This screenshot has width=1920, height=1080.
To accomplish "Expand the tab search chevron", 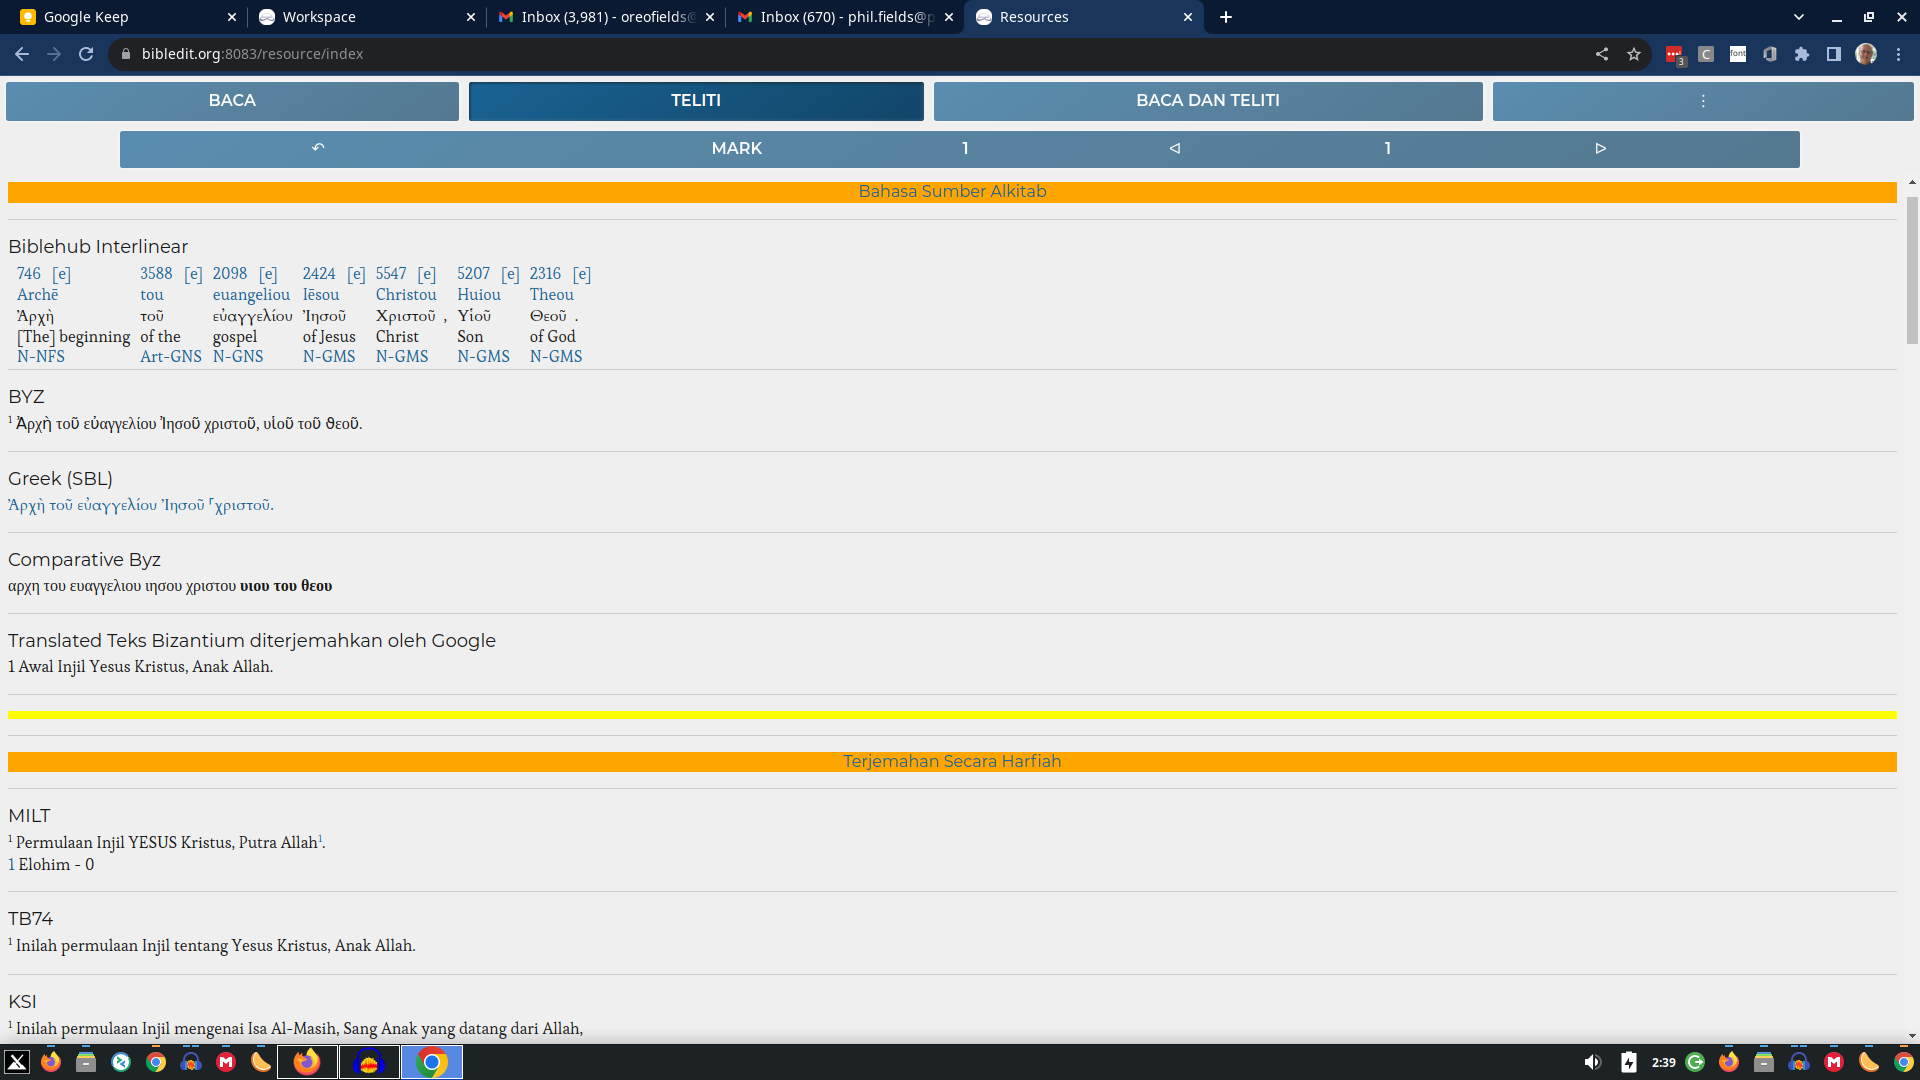I will pos(1799,17).
